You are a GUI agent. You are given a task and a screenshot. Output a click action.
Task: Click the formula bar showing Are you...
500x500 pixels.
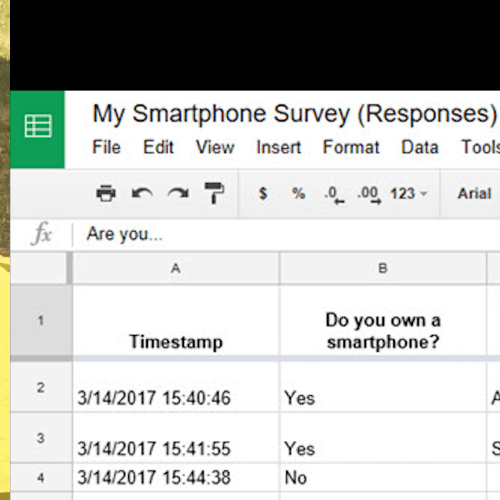[x=287, y=234]
